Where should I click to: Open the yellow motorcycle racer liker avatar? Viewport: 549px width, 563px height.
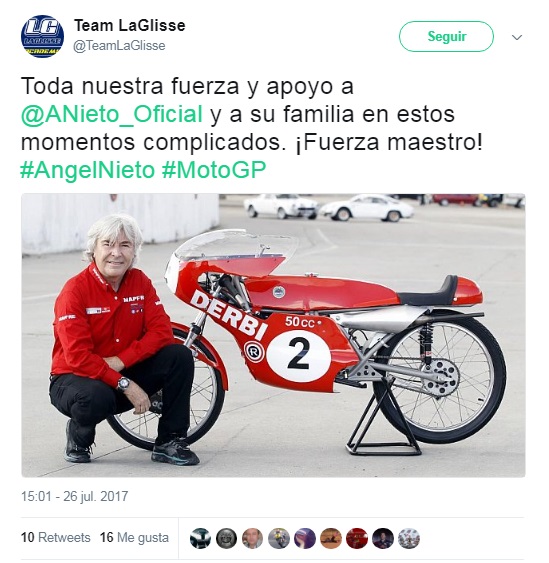click(279, 538)
